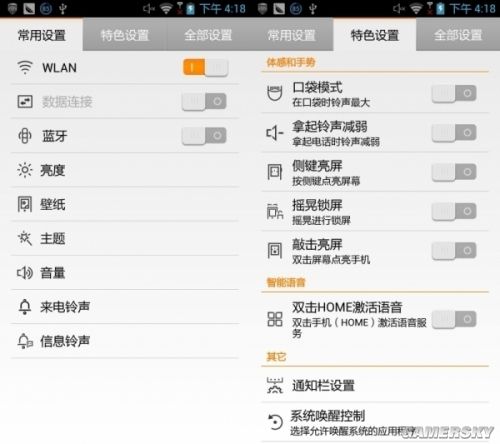Click the 蓝牙 Bluetooth icon
Screen dimensions: 500x444
[25, 136]
